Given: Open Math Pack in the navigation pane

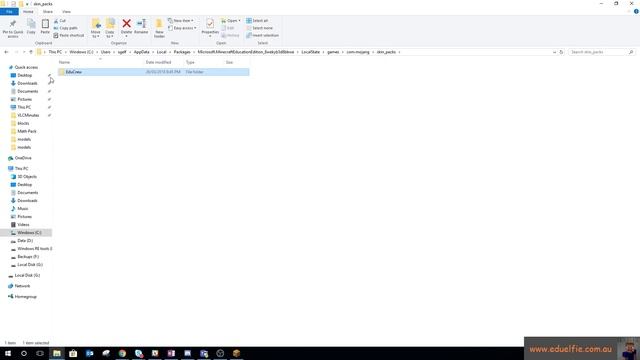Looking at the screenshot, I should click(27, 131).
